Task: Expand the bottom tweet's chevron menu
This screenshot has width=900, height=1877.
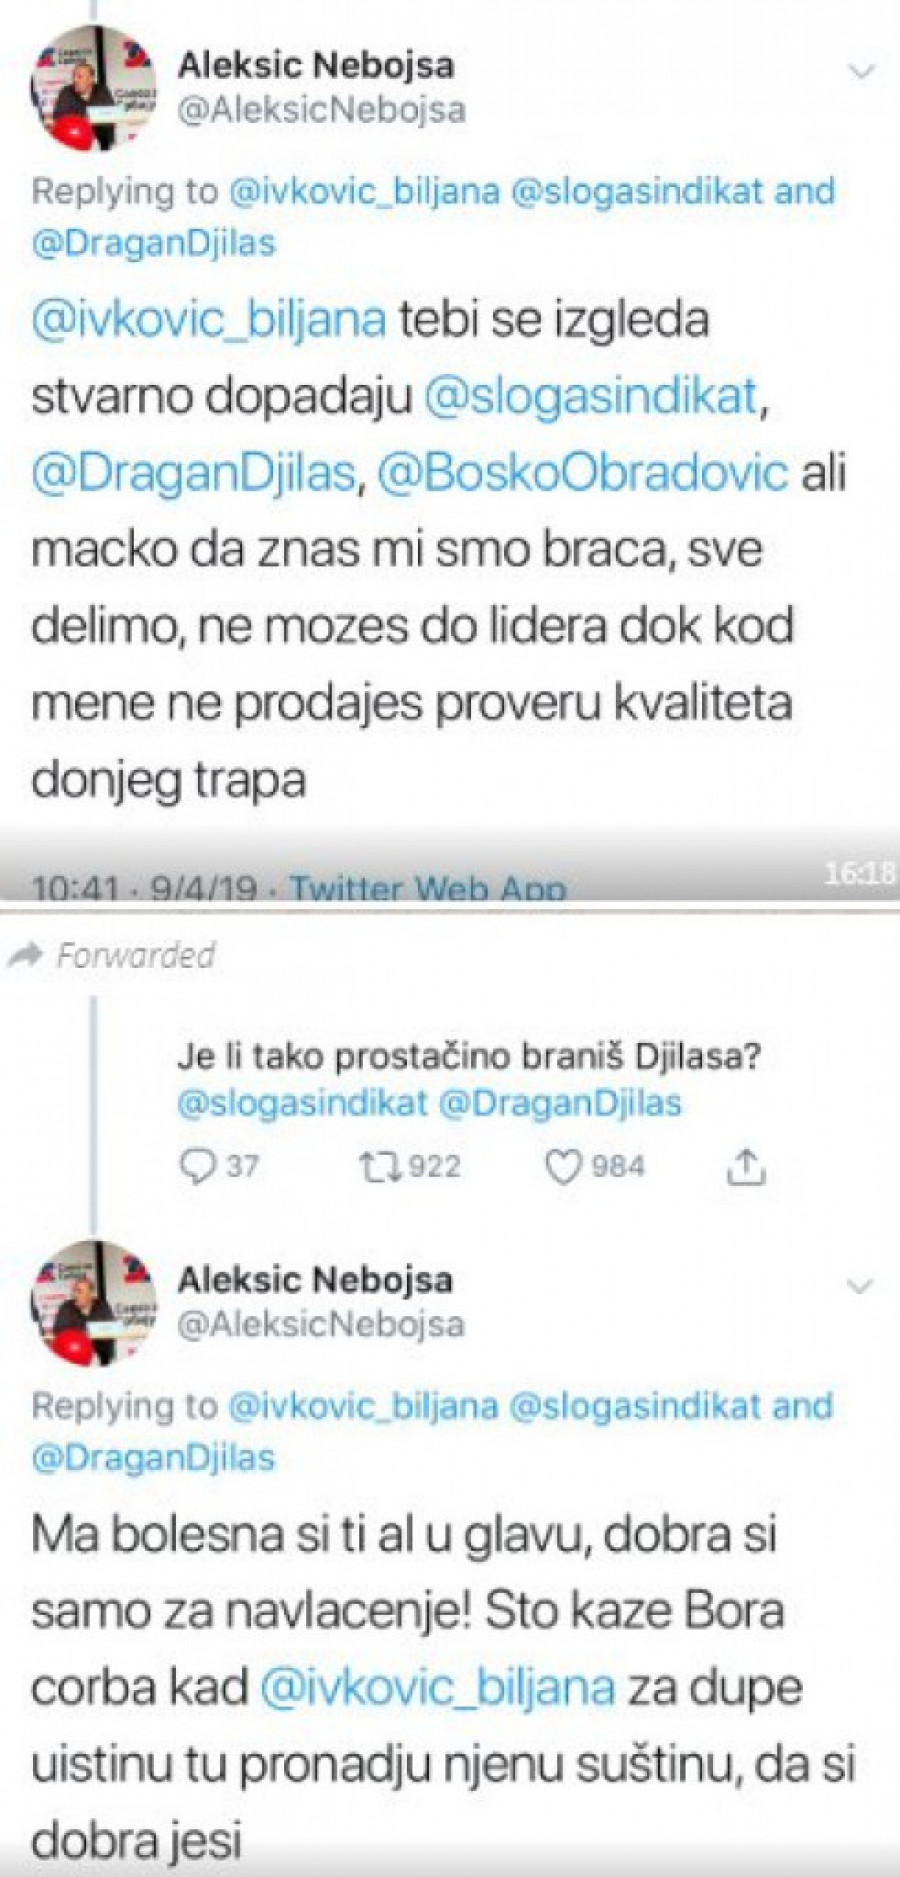Action: point(860,1286)
